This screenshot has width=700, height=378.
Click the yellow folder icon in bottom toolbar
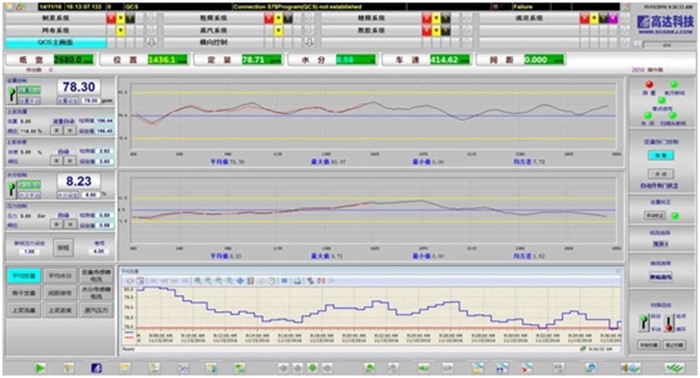pyautogui.click(x=125, y=368)
